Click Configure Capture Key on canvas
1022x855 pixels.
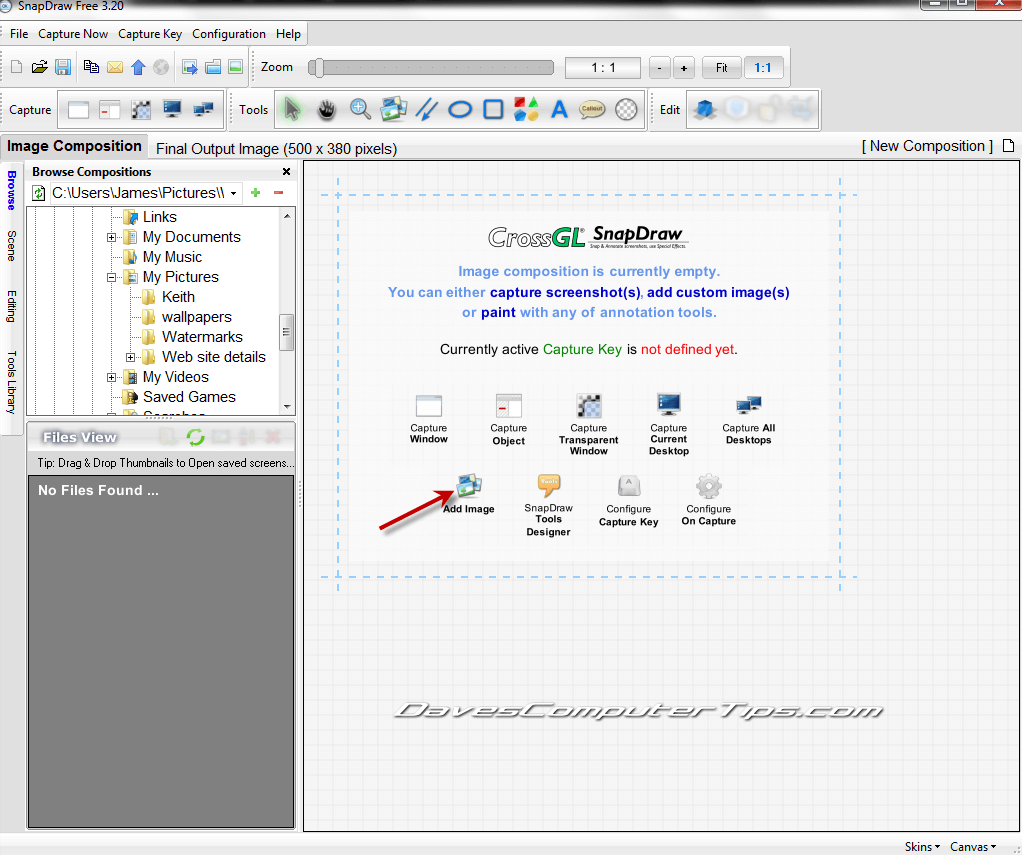click(x=628, y=500)
